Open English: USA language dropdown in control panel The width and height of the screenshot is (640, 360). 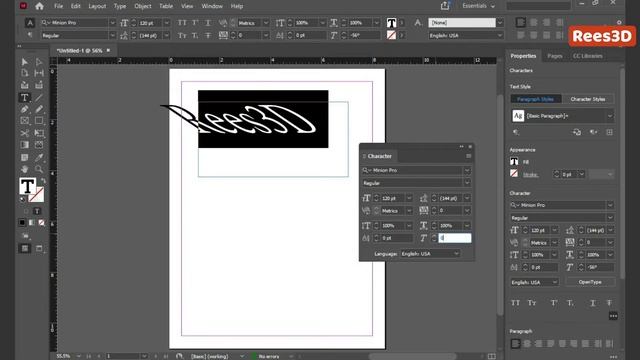[x=500, y=36]
